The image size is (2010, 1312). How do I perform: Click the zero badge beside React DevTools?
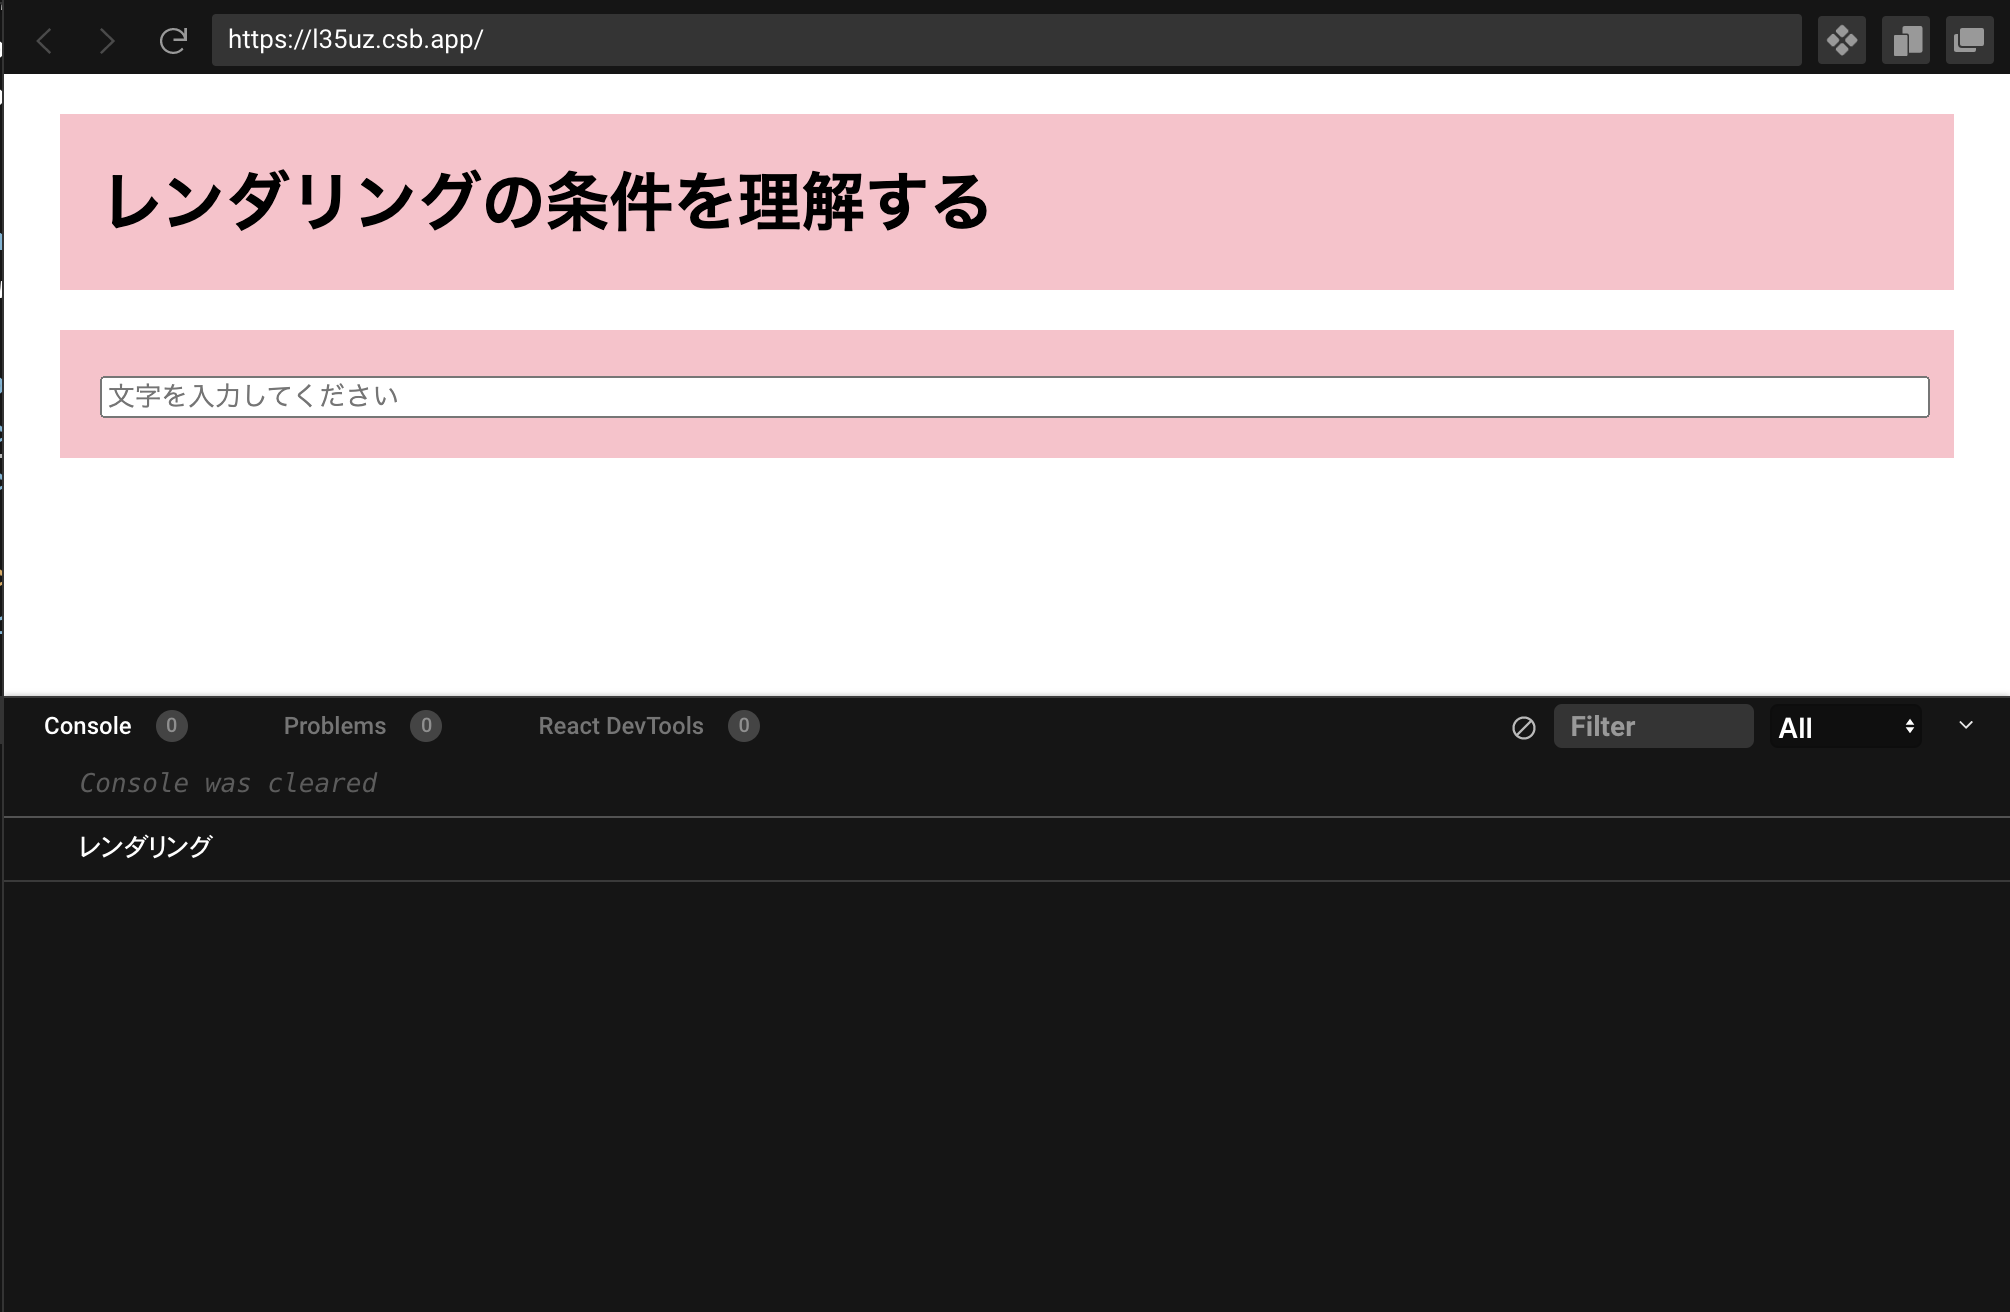(x=744, y=726)
